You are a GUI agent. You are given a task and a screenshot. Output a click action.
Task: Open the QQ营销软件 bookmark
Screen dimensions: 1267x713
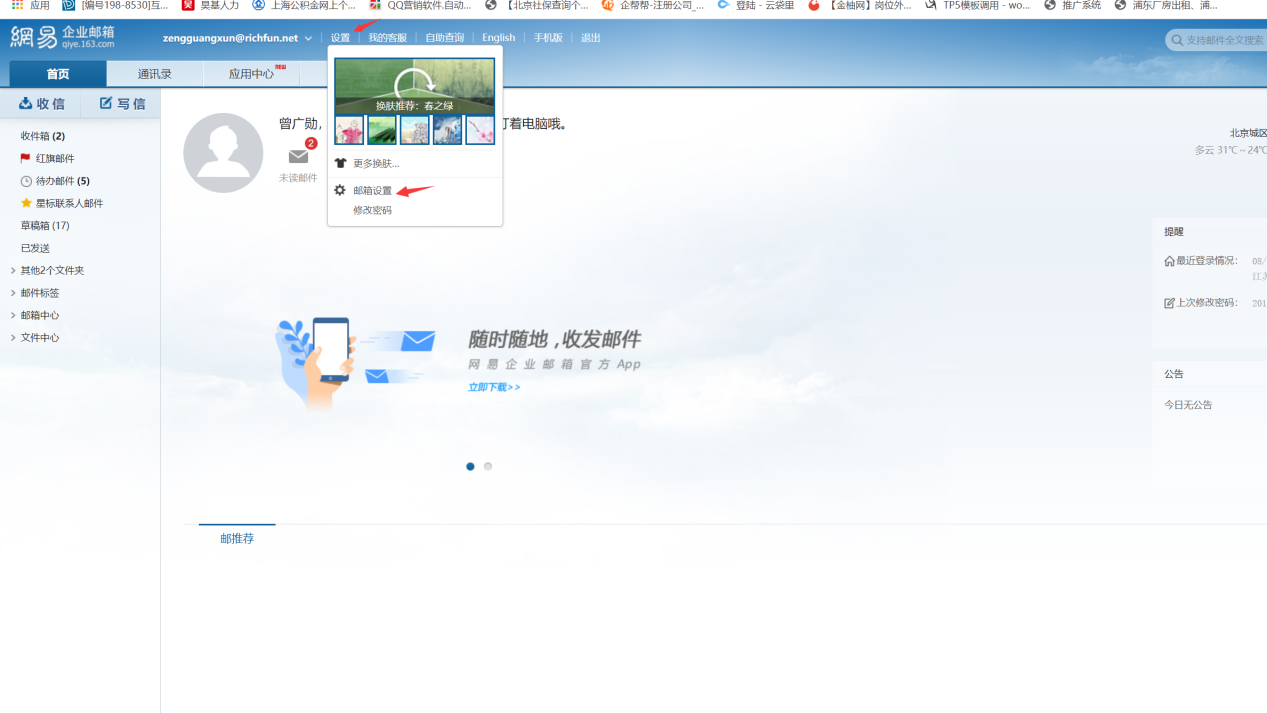point(420,5)
